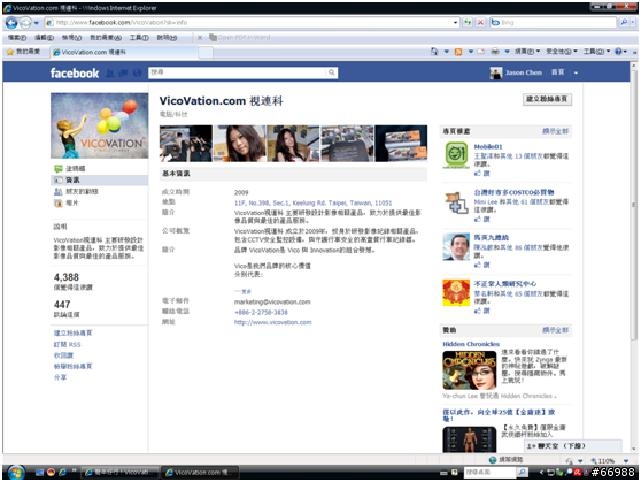
Task: Click the IE search magnifier button
Action: tap(623, 22)
